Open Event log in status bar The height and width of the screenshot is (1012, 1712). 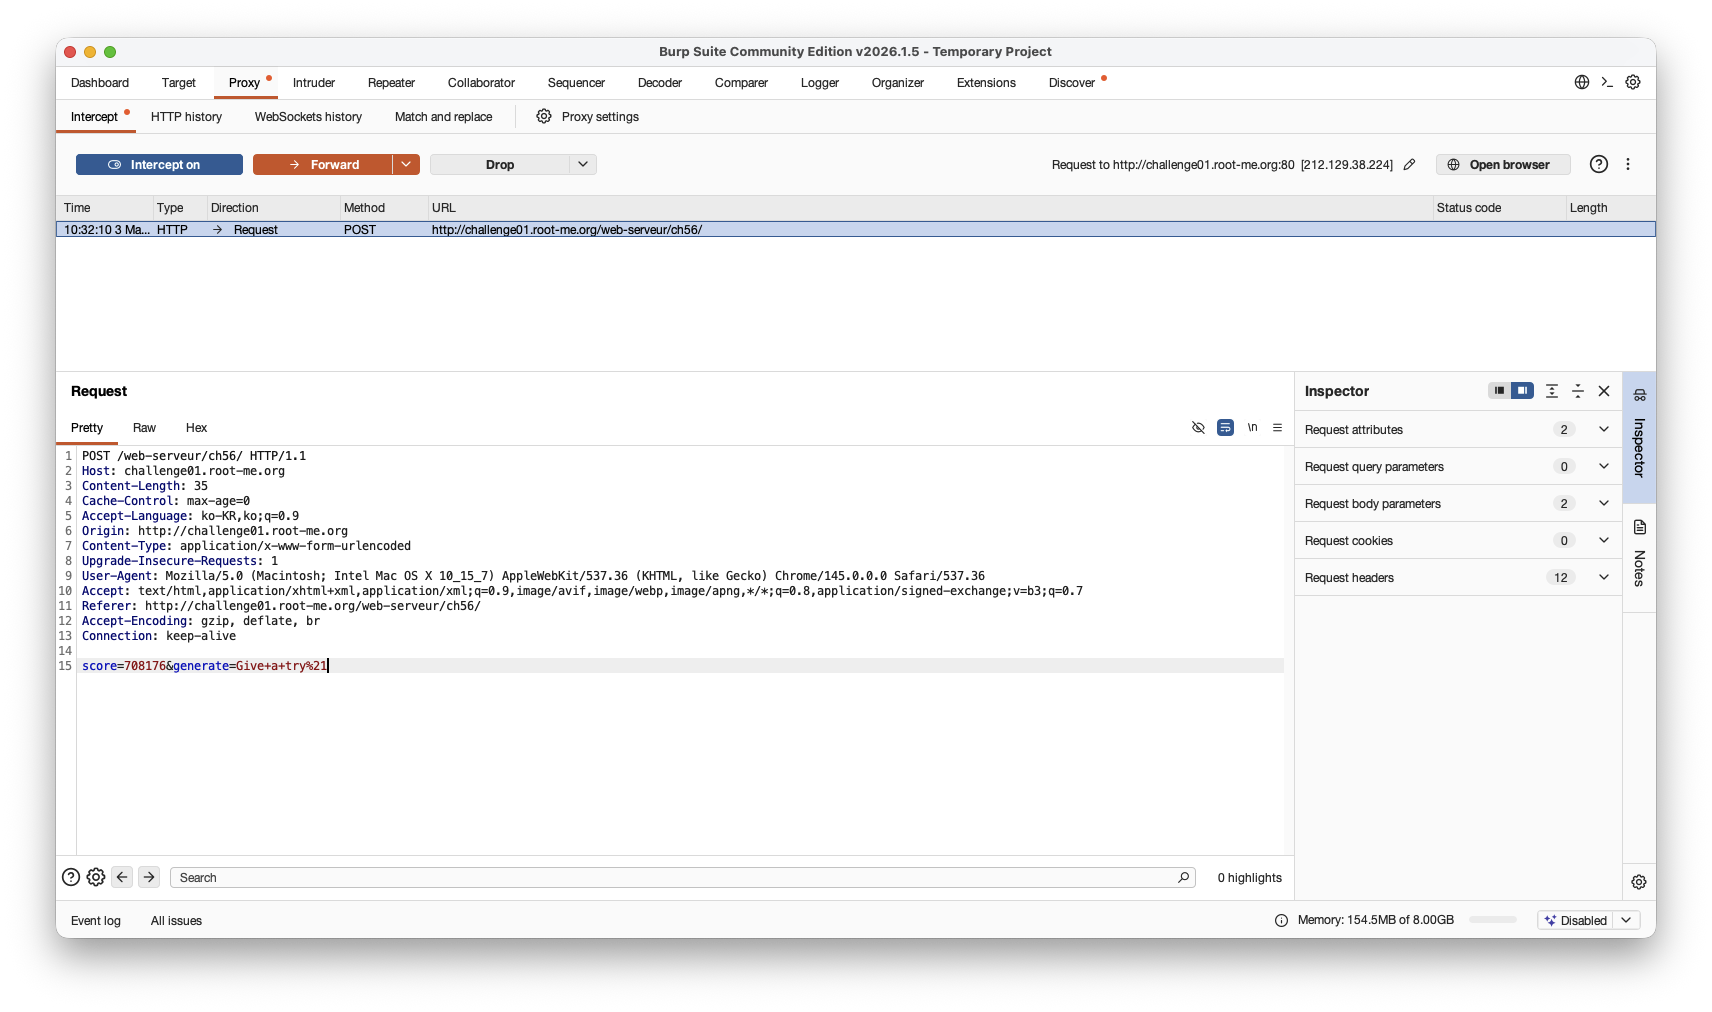pos(96,921)
